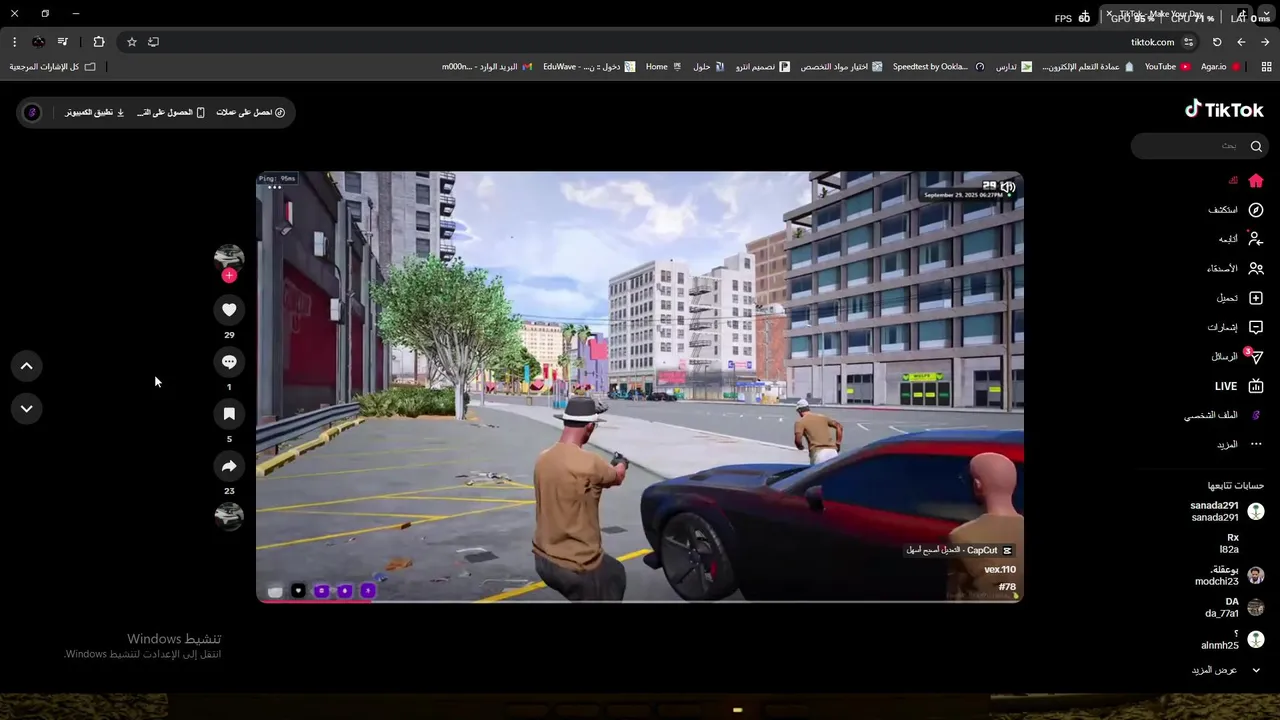Viewport: 1280px width, 720px height.
Task: Toggle video sound with the speaker icon
Action: click(1008, 187)
